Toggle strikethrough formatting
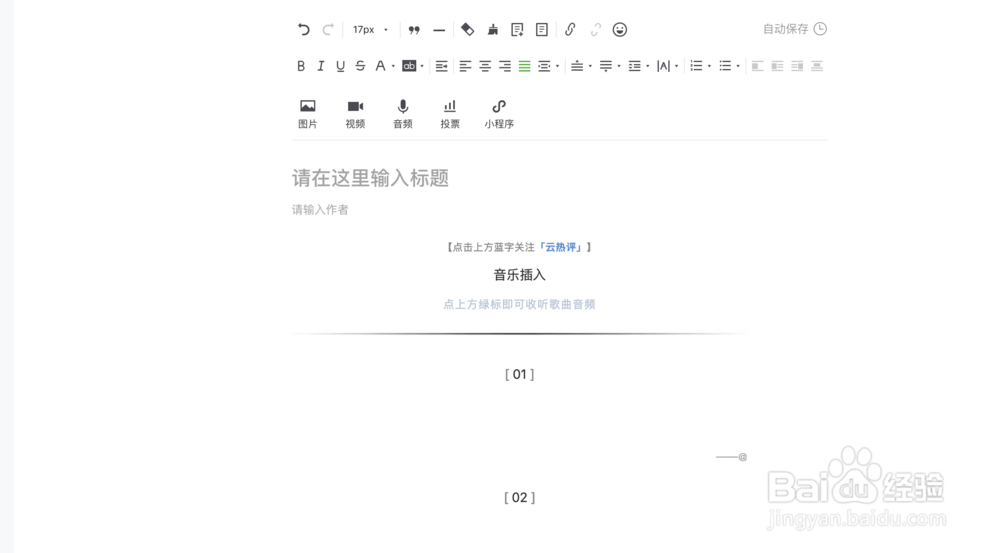The height and width of the screenshot is (553, 1000). click(x=360, y=66)
